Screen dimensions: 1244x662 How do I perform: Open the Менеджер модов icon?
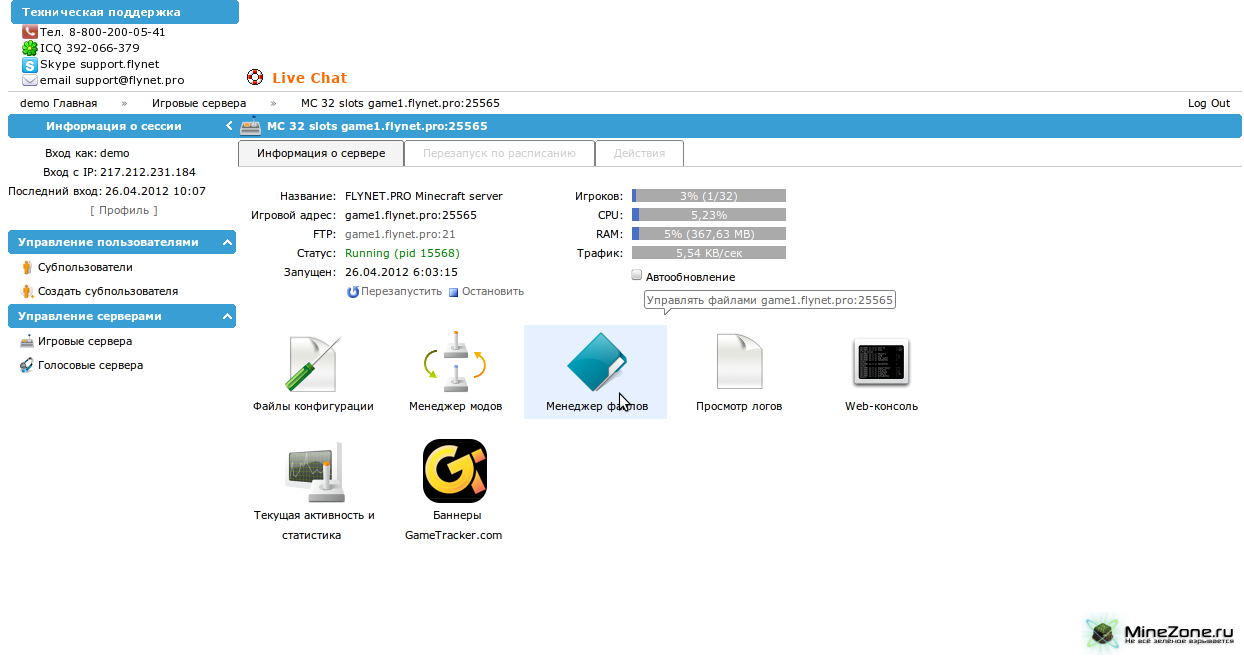click(455, 363)
